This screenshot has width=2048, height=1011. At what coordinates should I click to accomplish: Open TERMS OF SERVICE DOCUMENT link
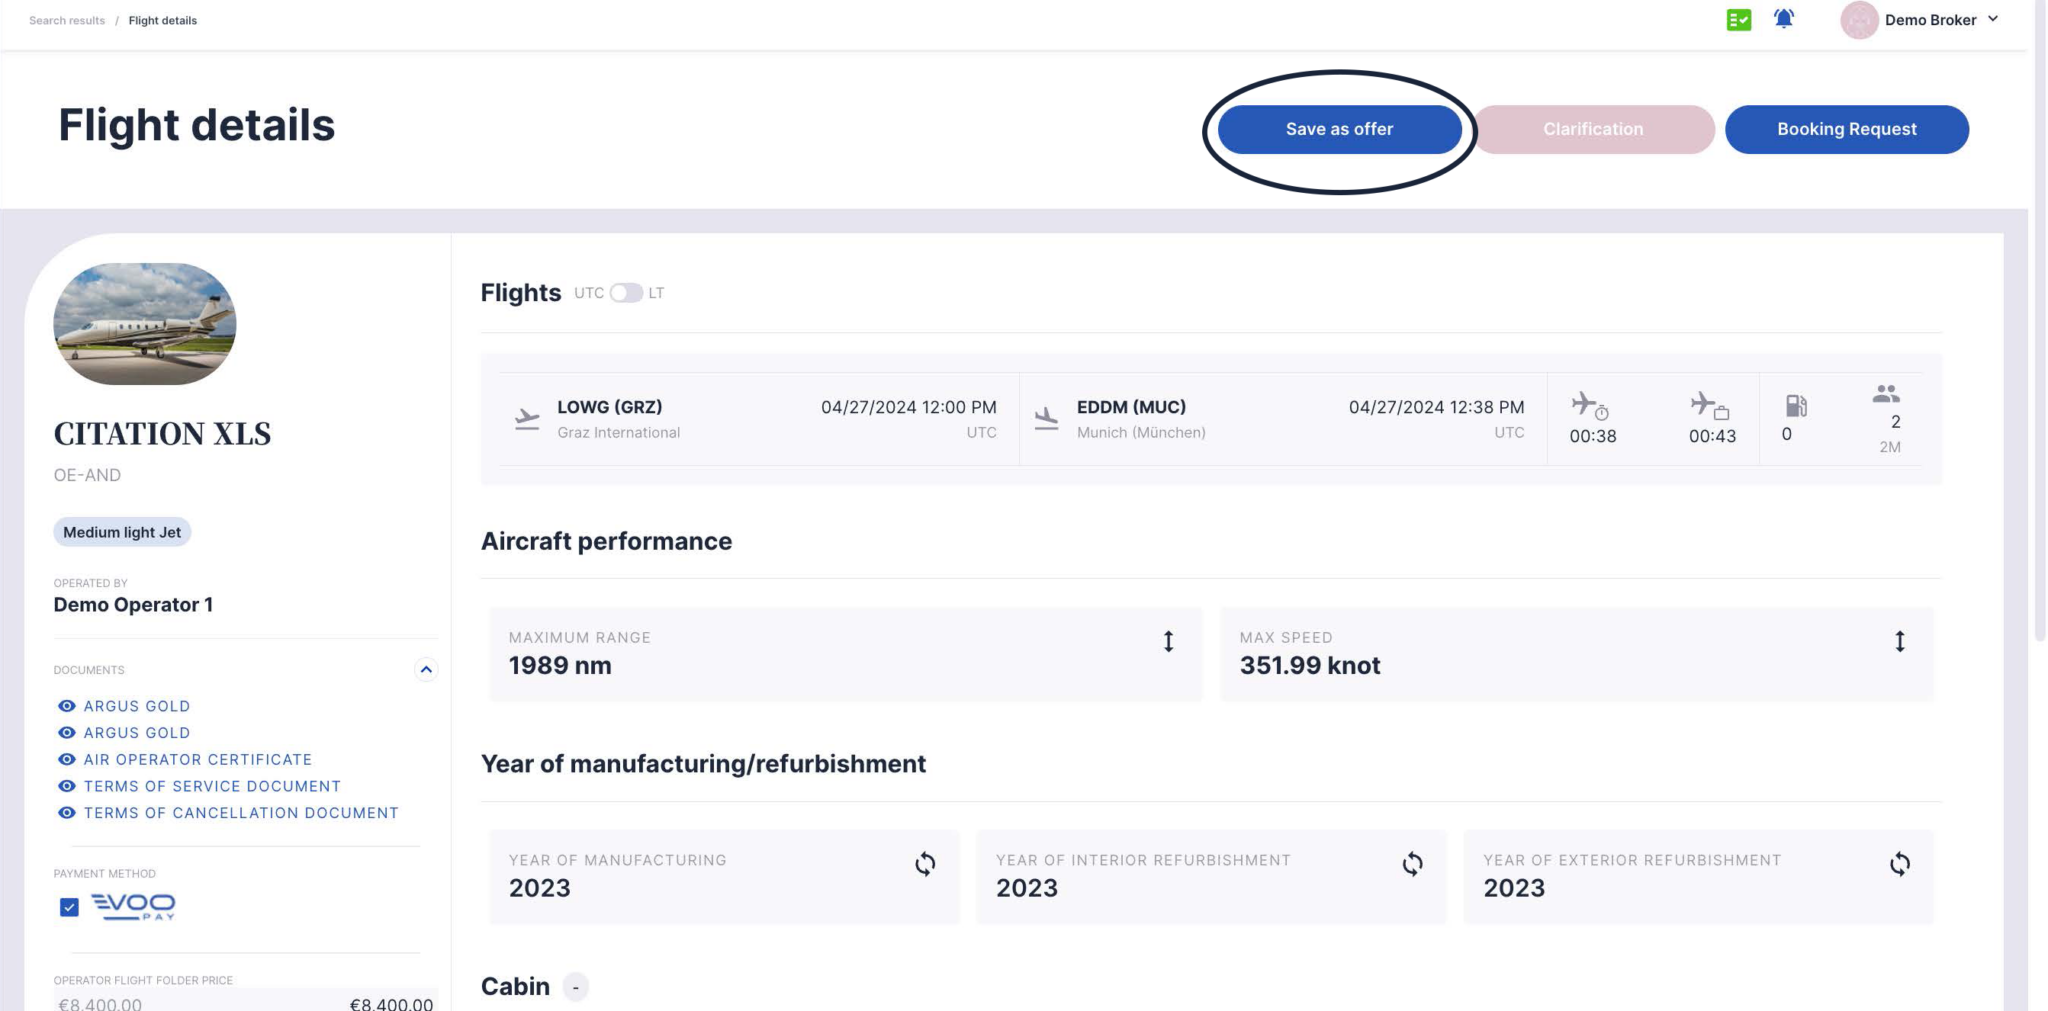[x=212, y=787]
